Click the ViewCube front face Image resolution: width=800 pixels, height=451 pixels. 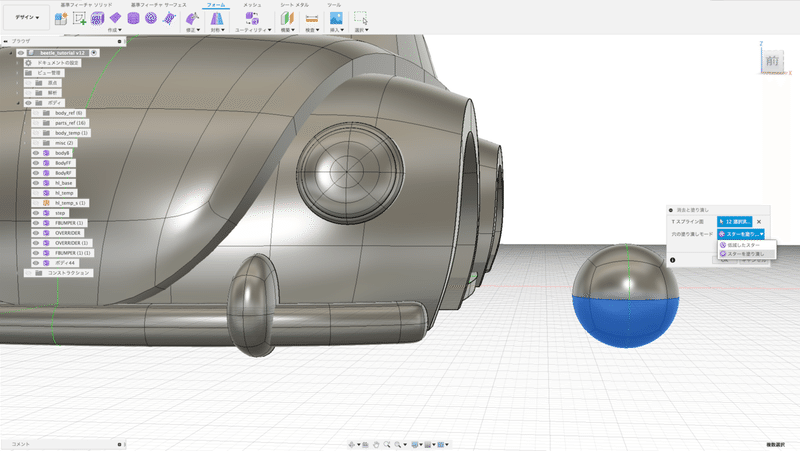tap(771, 62)
